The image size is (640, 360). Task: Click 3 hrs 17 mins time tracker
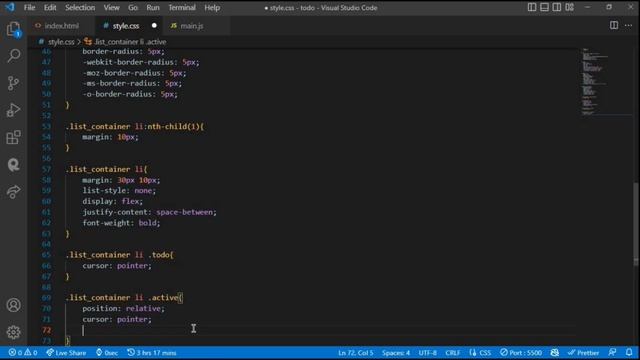click(151, 353)
